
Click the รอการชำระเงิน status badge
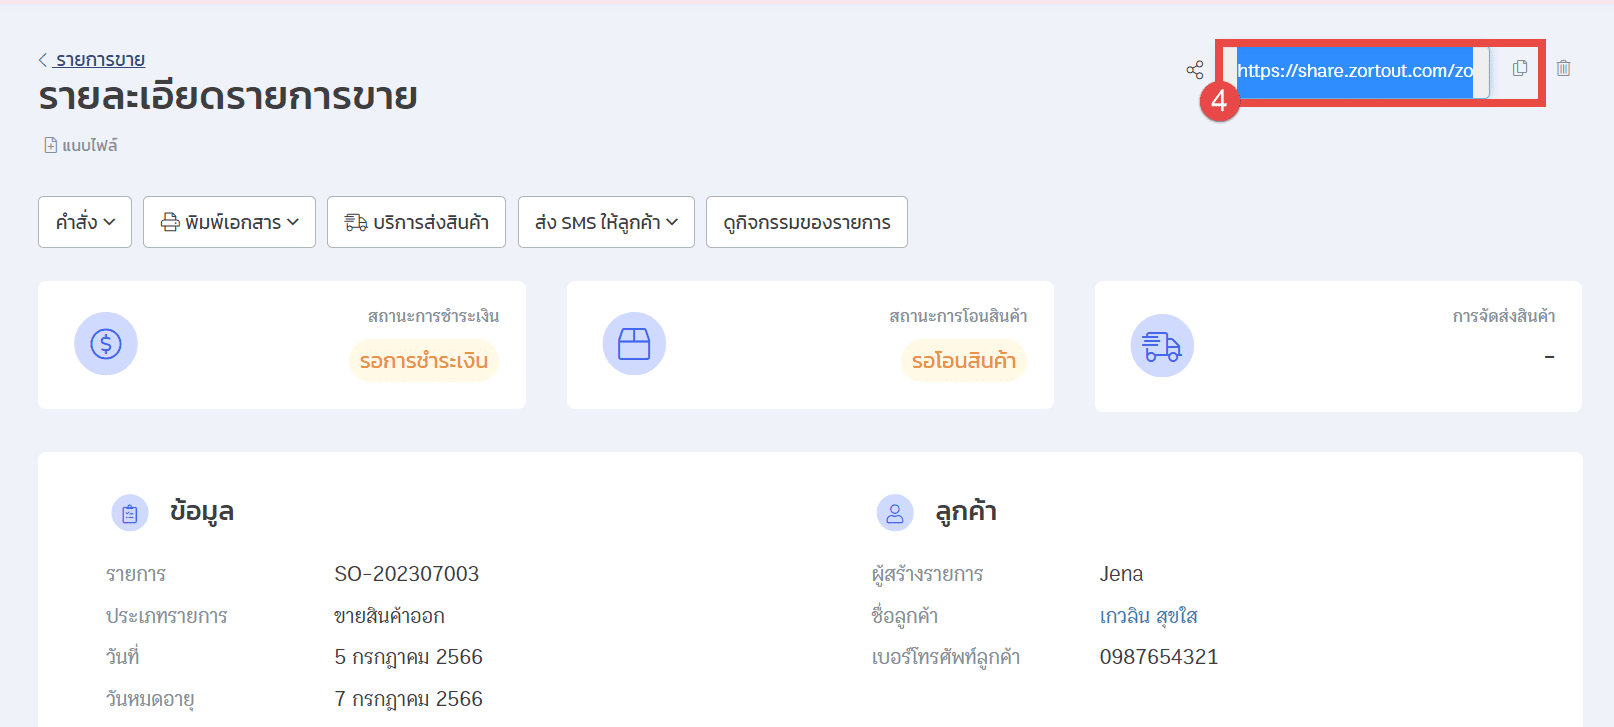tap(424, 361)
